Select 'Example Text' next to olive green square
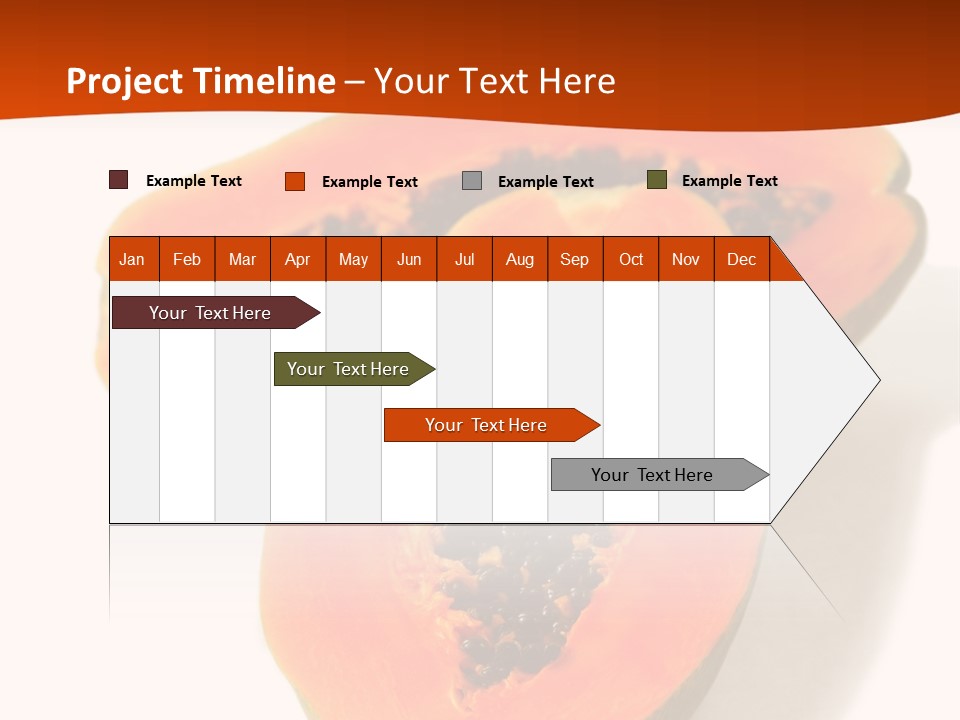 (730, 181)
